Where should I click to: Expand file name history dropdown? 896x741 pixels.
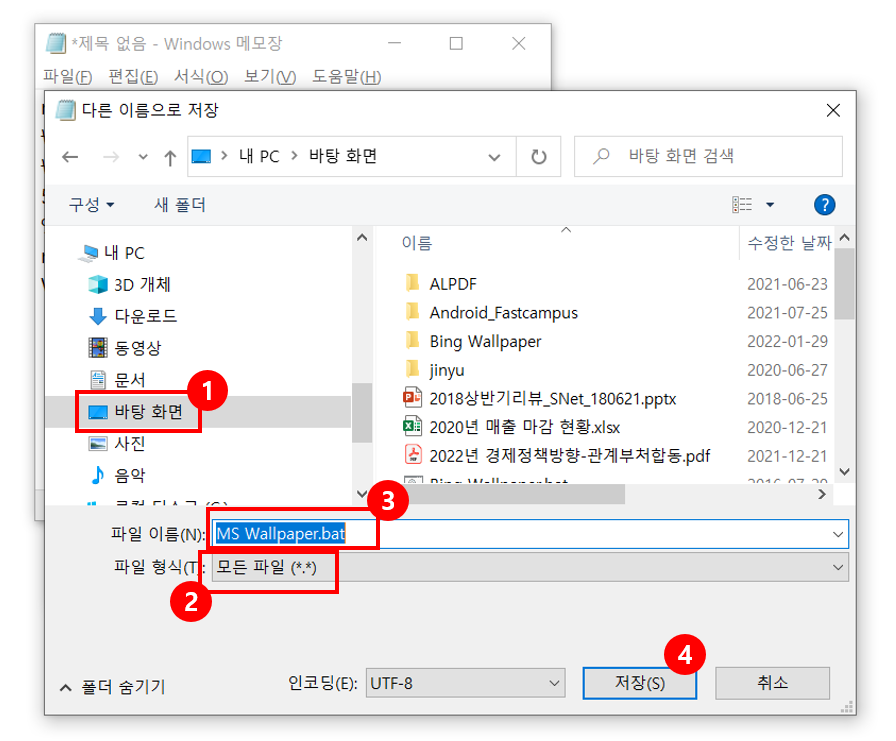point(838,534)
